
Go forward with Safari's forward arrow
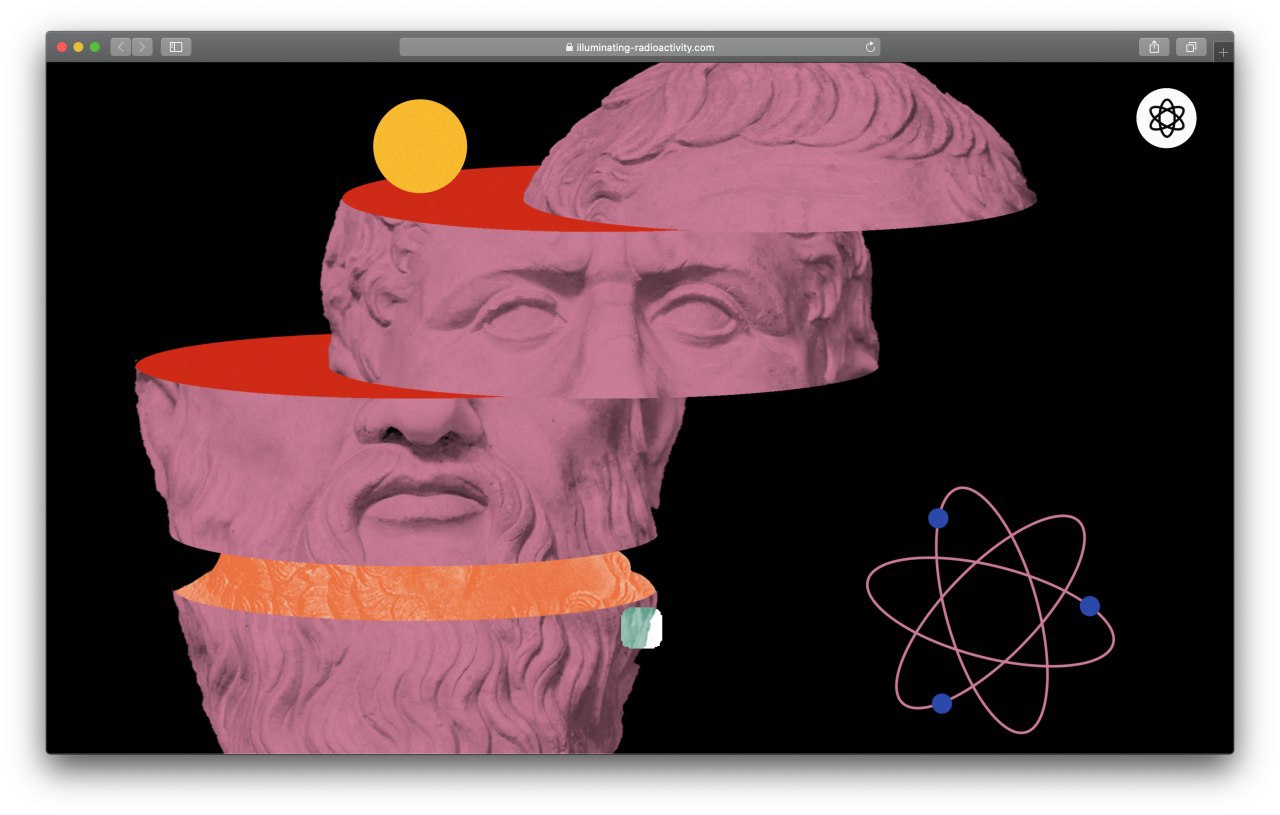(142, 47)
